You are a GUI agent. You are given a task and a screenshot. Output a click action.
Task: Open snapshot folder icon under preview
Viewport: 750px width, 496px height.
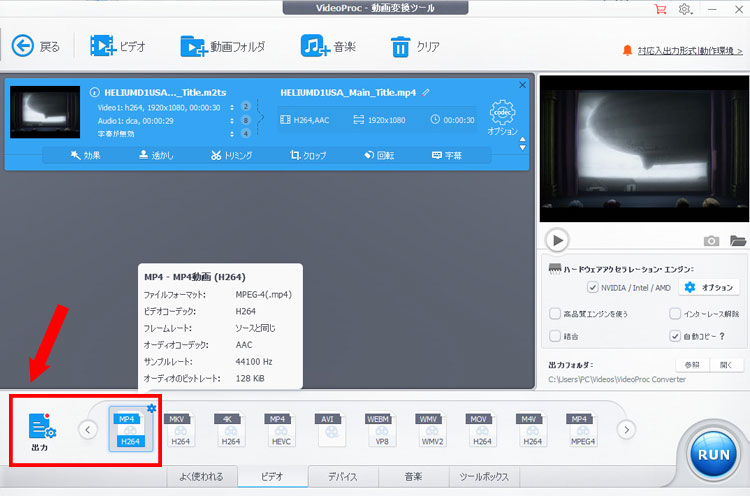click(738, 241)
